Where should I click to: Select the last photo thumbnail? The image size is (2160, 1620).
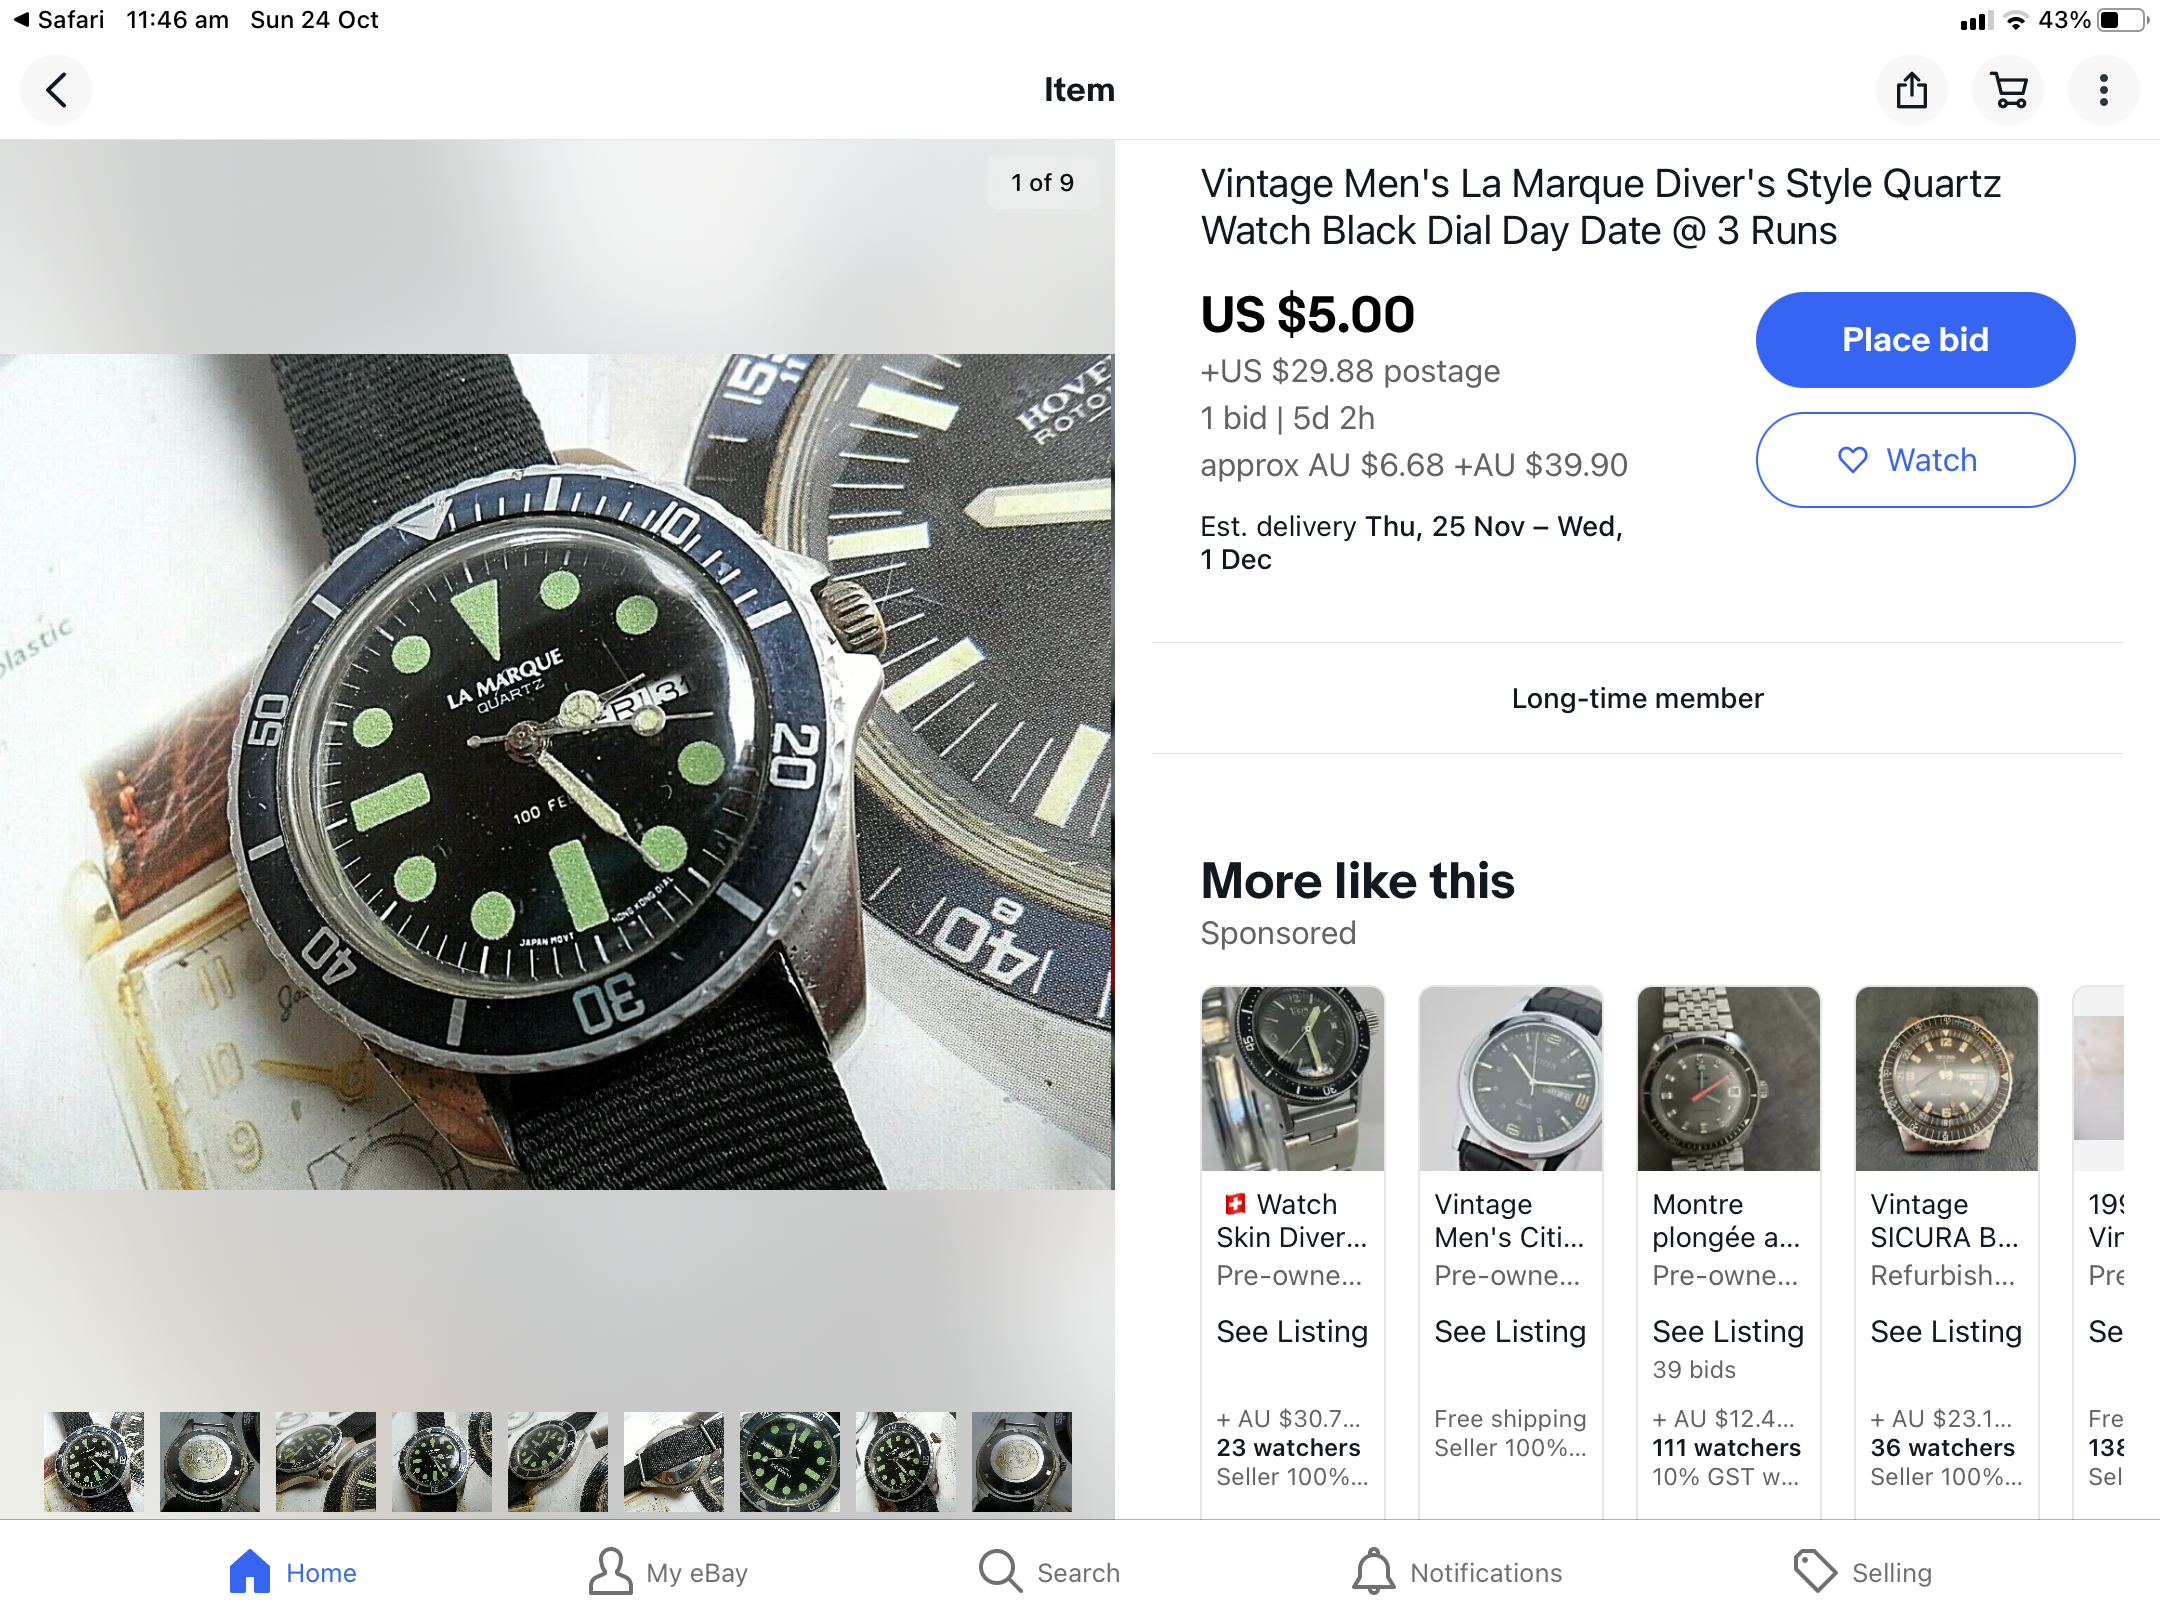pyautogui.click(x=1021, y=1461)
